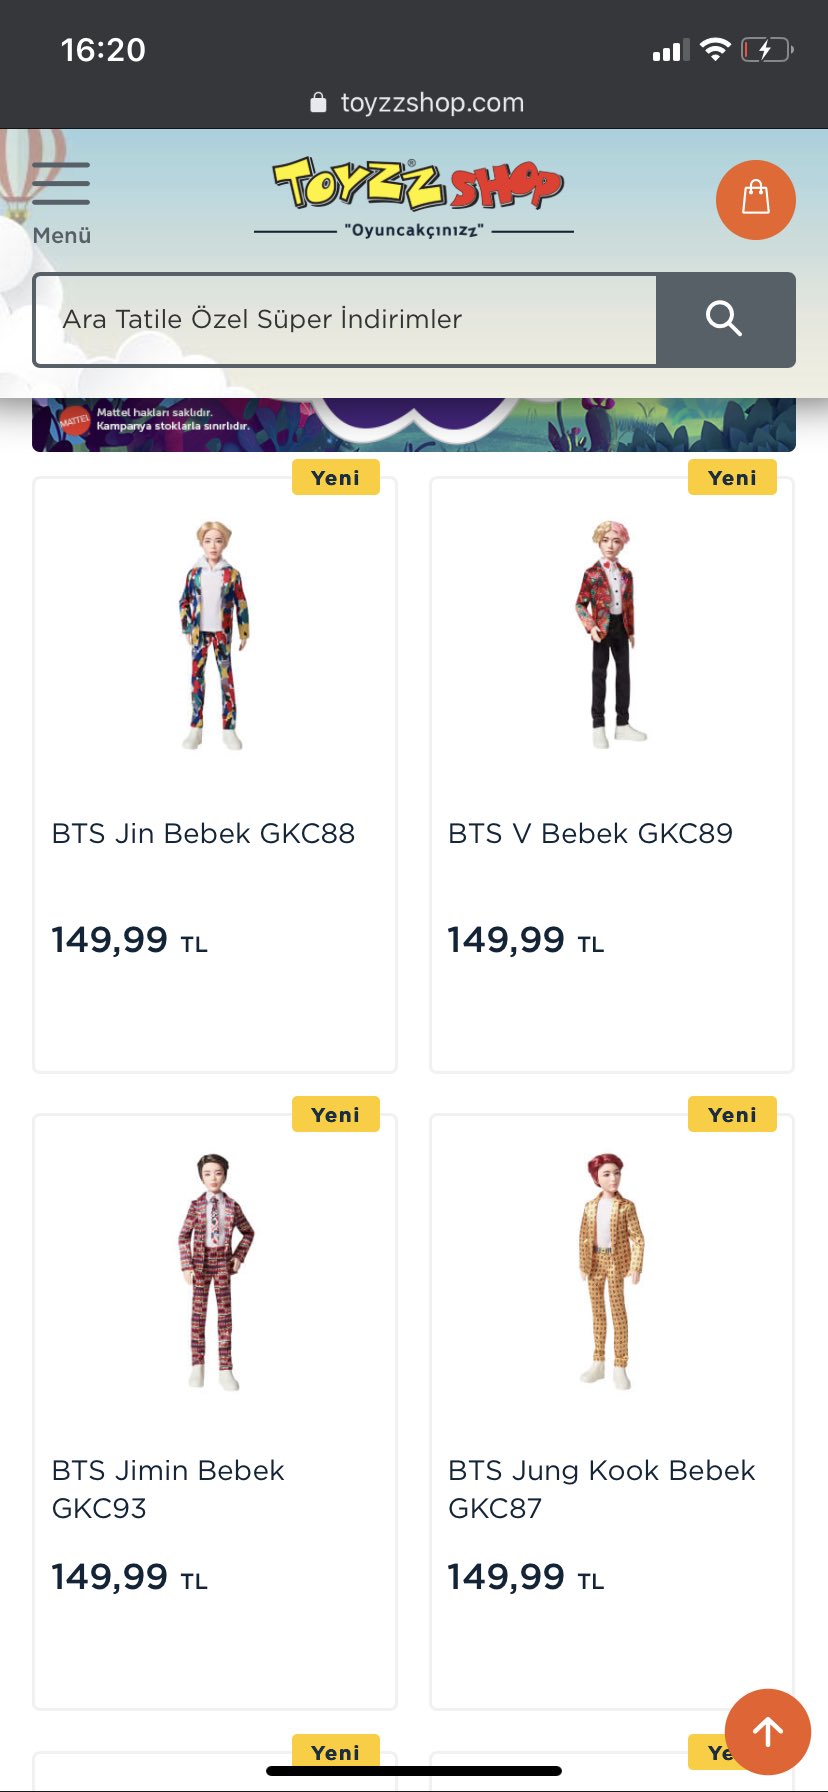The height and width of the screenshot is (1792, 828).
Task: Open BTS V Bebek GKC89 product link
Action: 590,833
